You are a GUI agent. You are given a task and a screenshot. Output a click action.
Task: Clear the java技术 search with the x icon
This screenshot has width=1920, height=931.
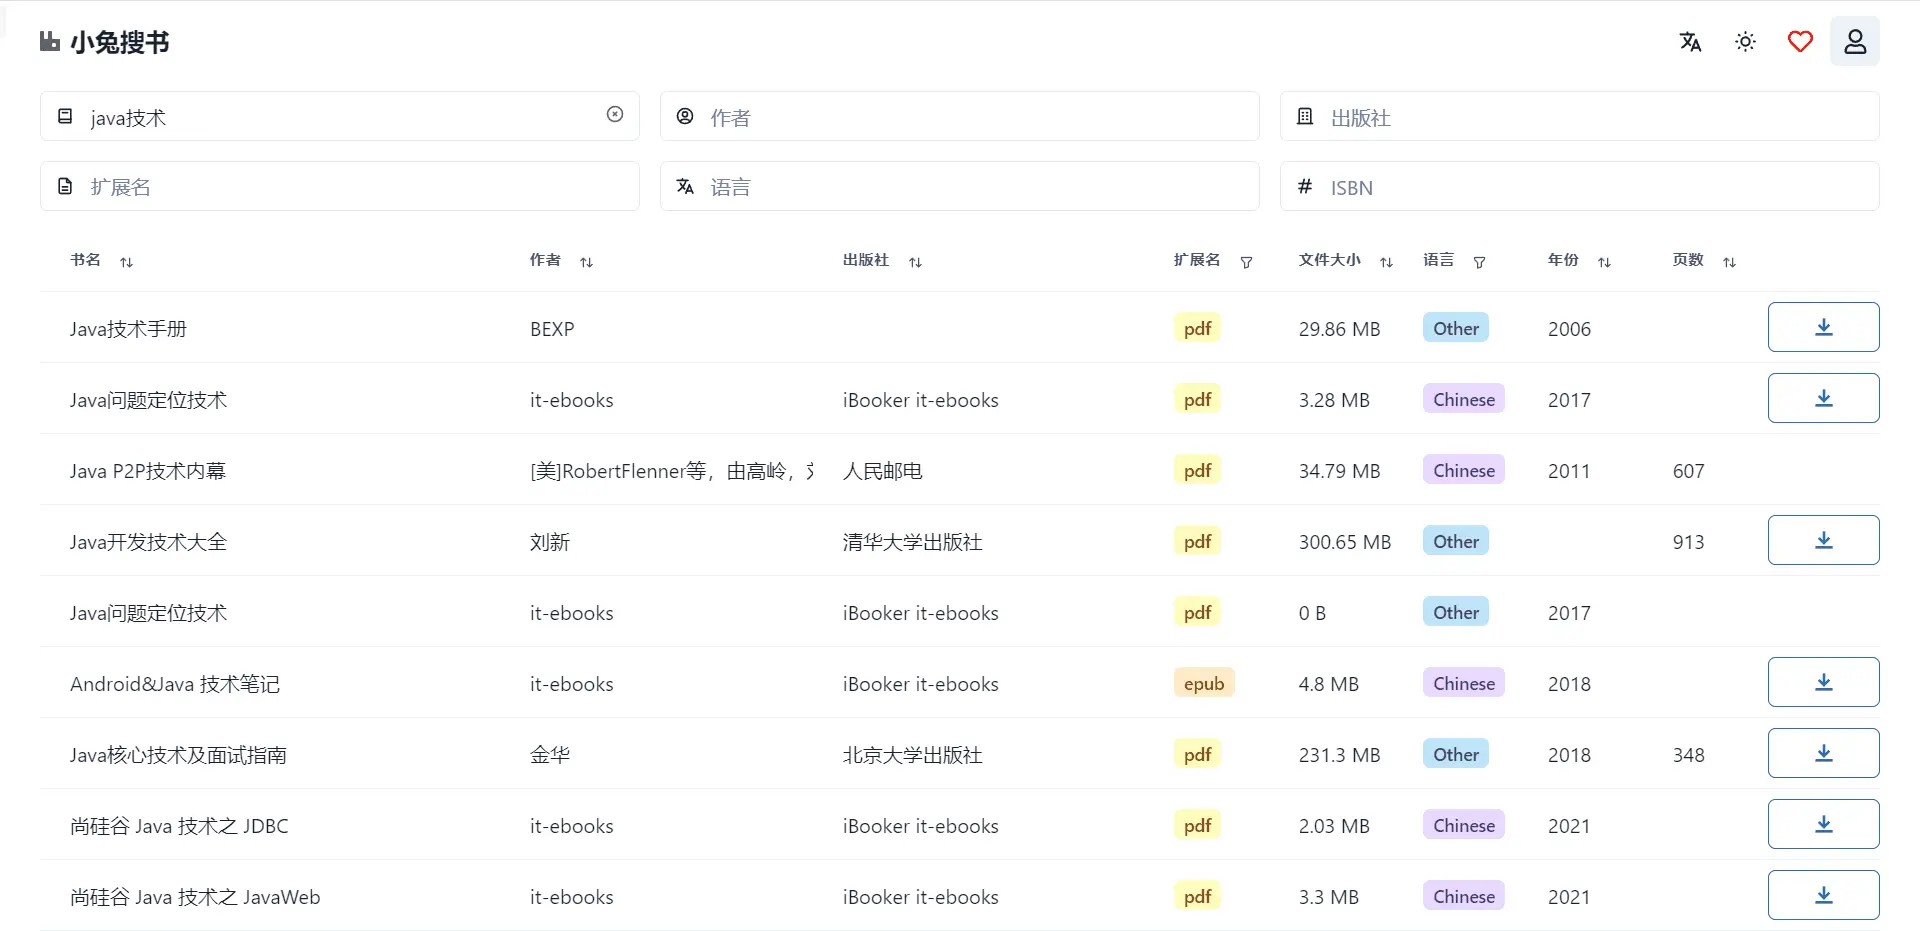pyautogui.click(x=614, y=114)
